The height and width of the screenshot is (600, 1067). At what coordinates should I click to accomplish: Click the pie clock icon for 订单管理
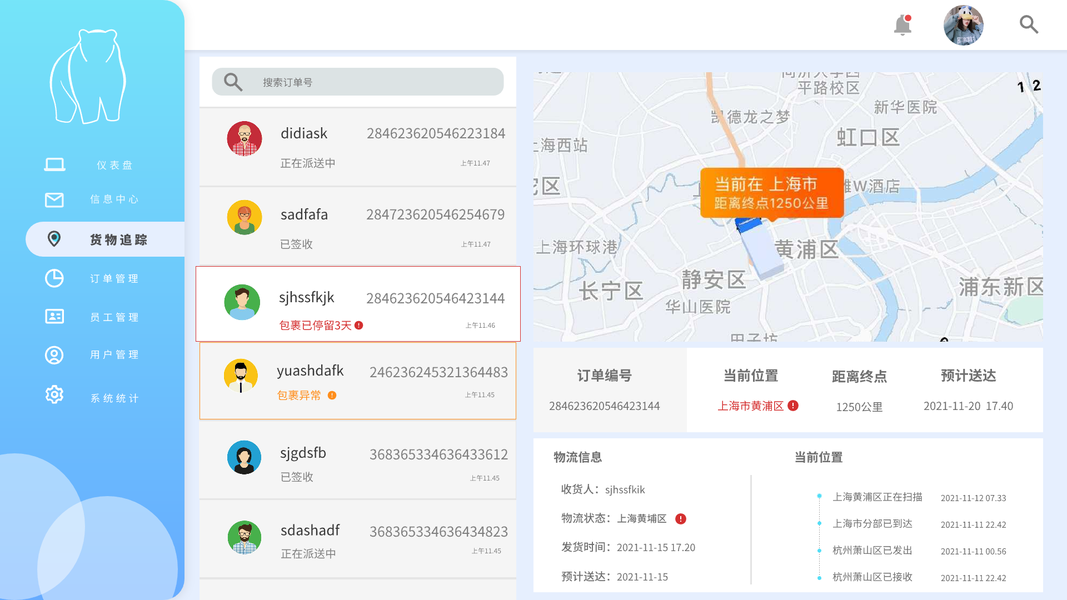tap(54, 278)
